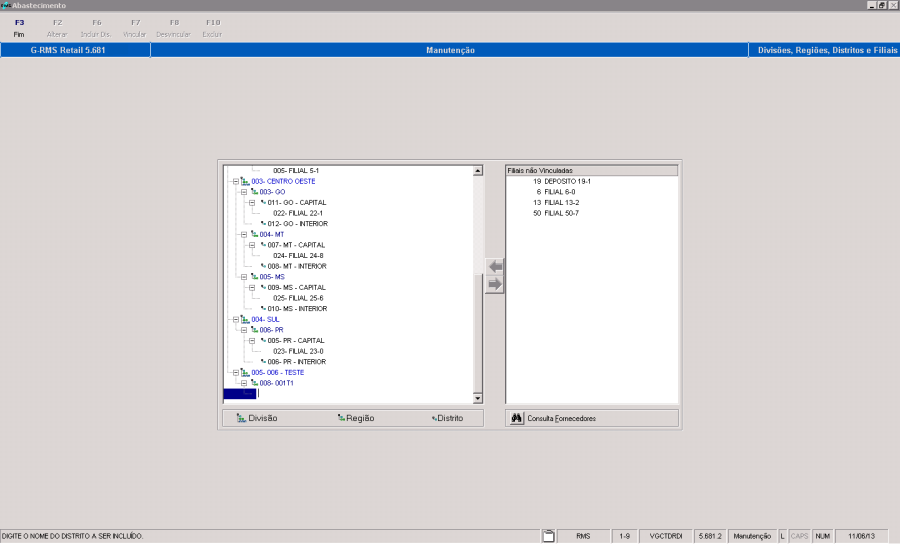
Task: Click the region icon beside 005- MS
Action: (x=254, y=277)
